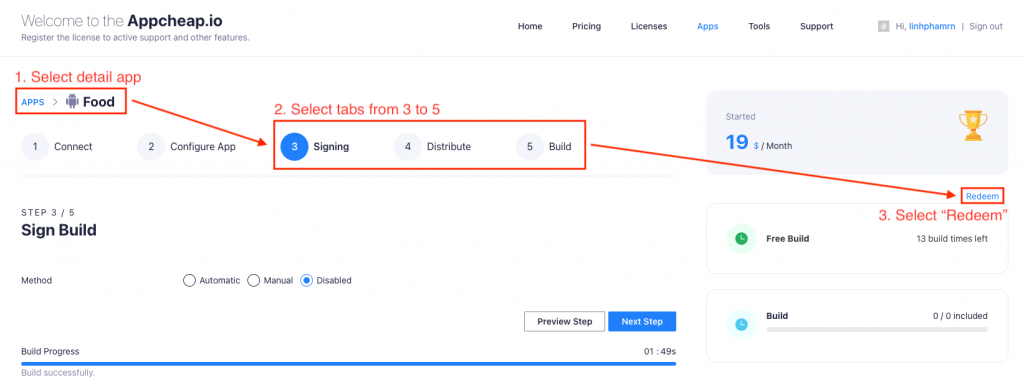Switch to step 2 Configure App
This screenshot has height=385, width=1024.
click(186, 147)
